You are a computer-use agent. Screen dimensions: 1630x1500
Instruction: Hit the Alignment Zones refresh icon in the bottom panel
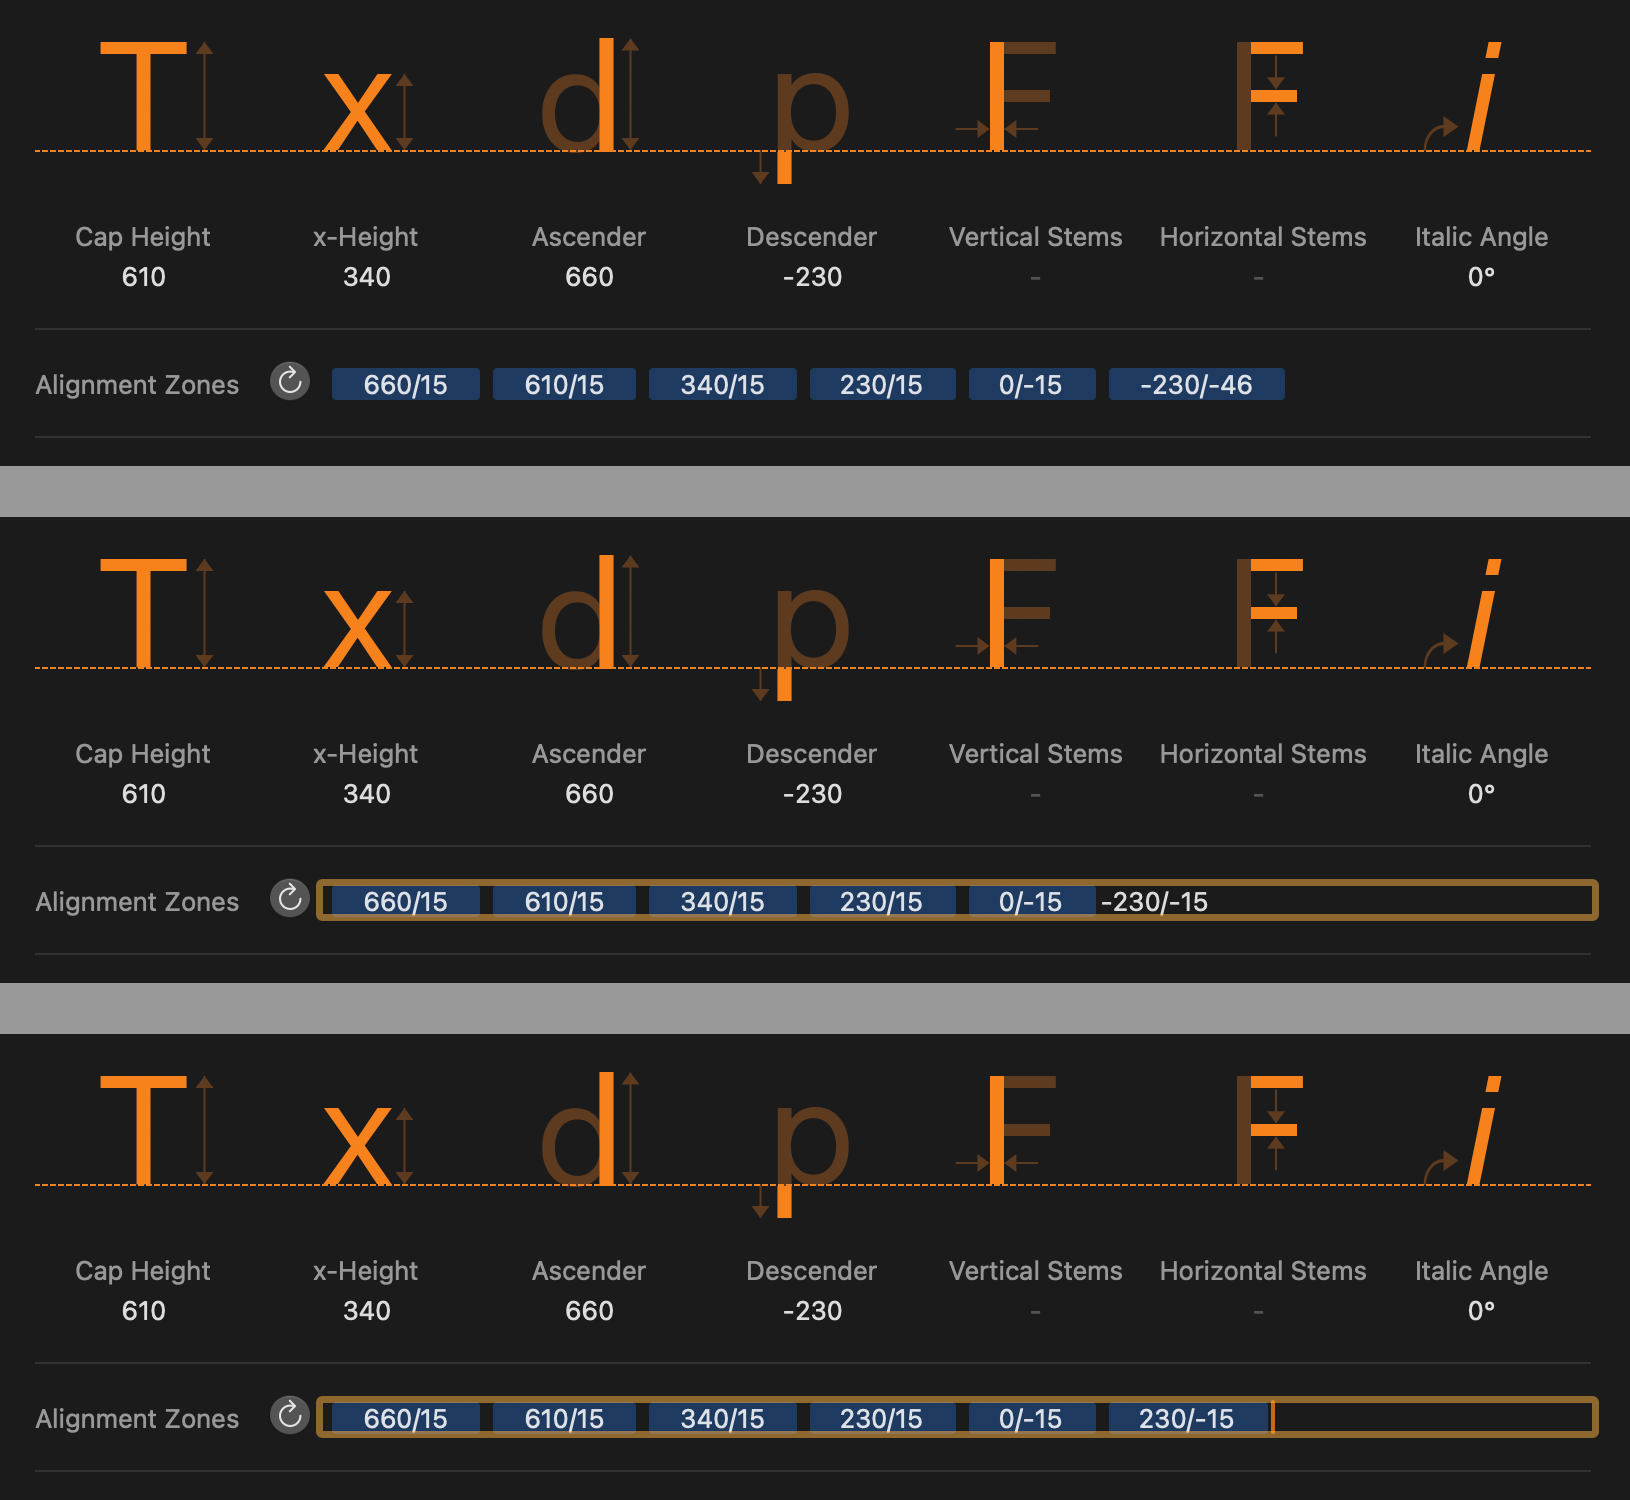(290, 1415)
